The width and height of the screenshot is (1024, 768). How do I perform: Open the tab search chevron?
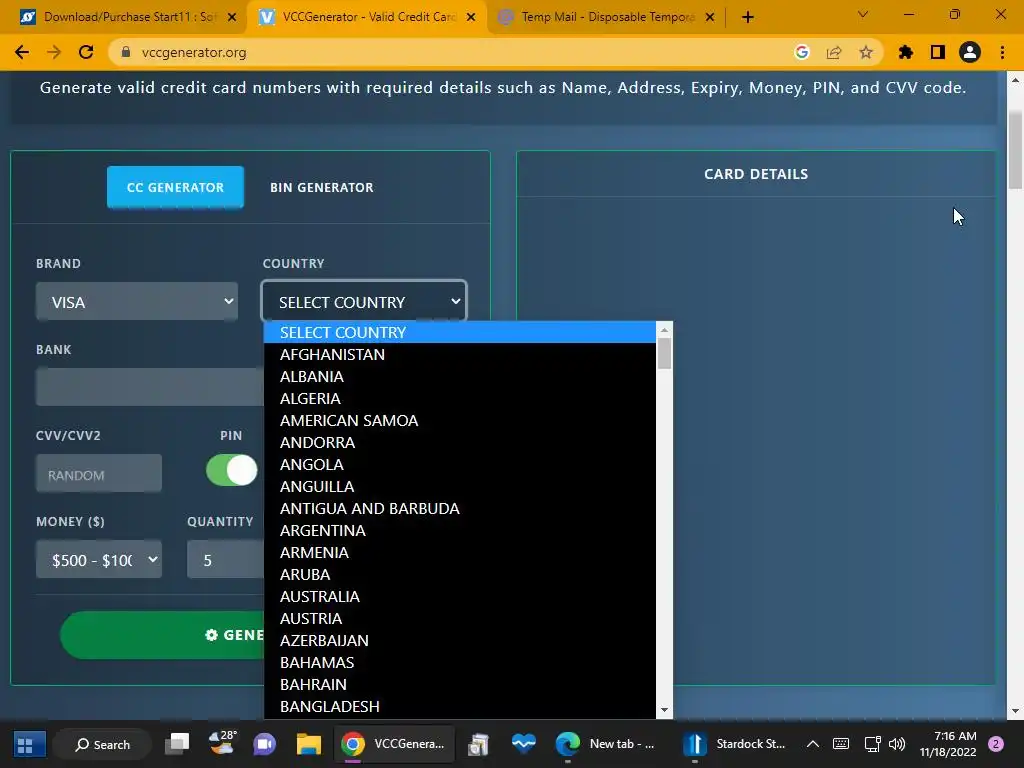coord(863,14)
